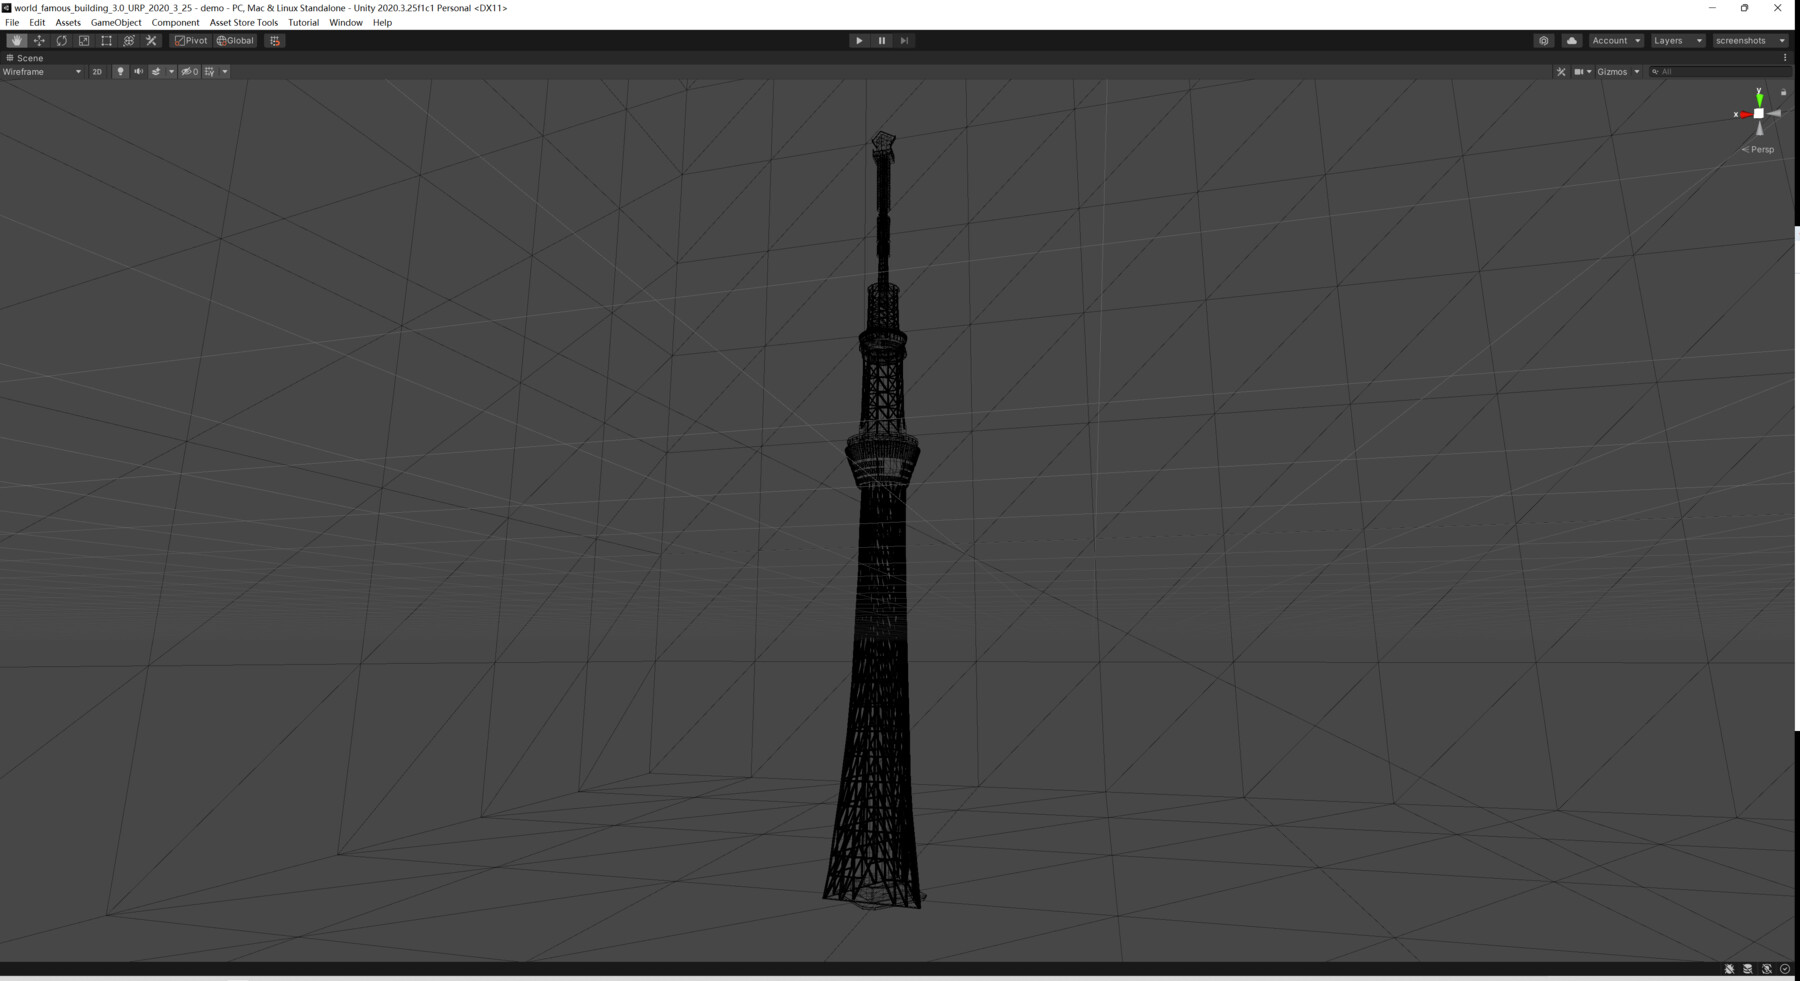Click the Unity cloud services icon
This screenshot has height=981, width=1800.
click(1571, 40)
